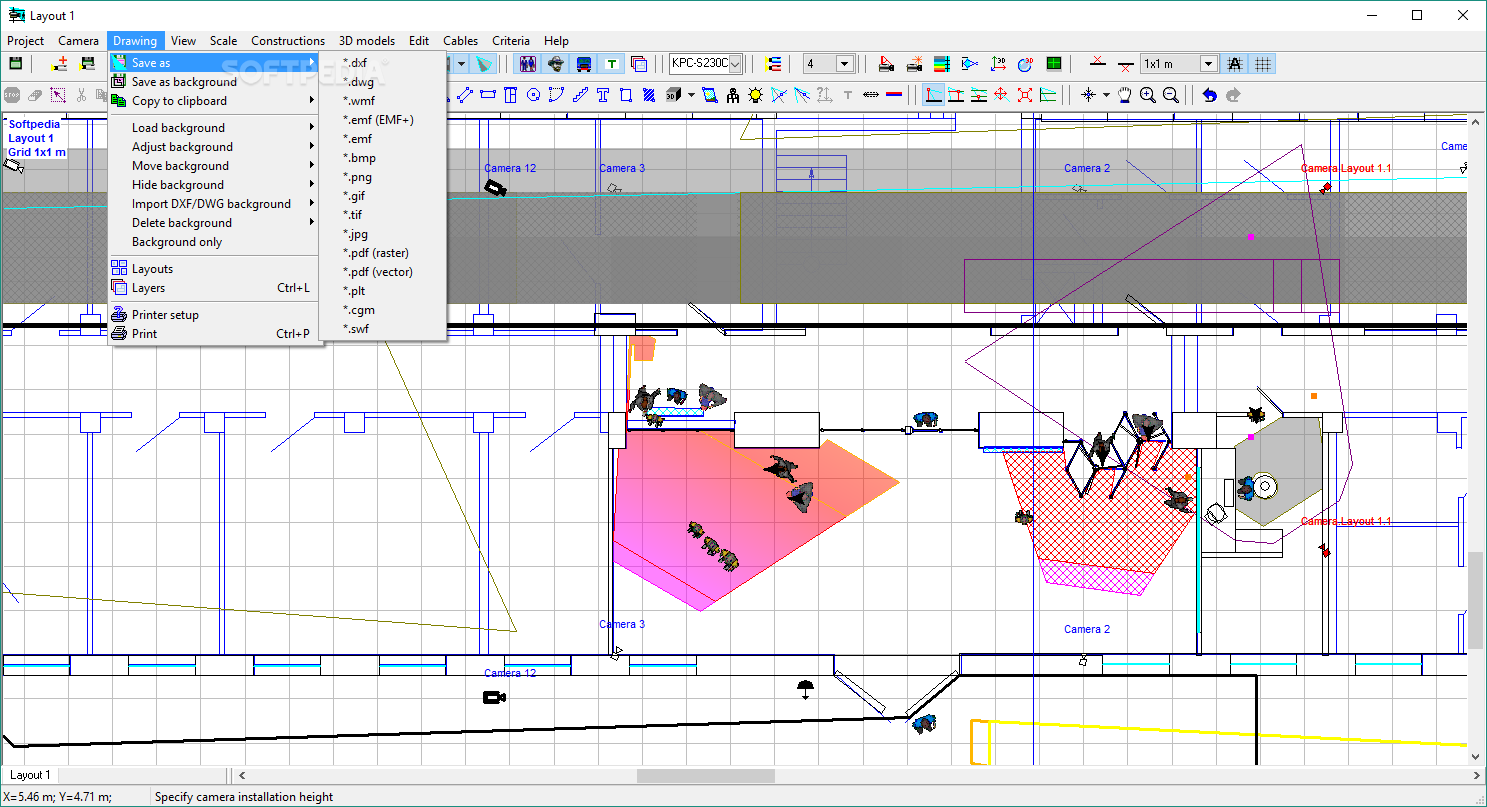1487x807 pixels.
Task: Expand the arrow beside the 3D box icon
Action: pos(691,95)
